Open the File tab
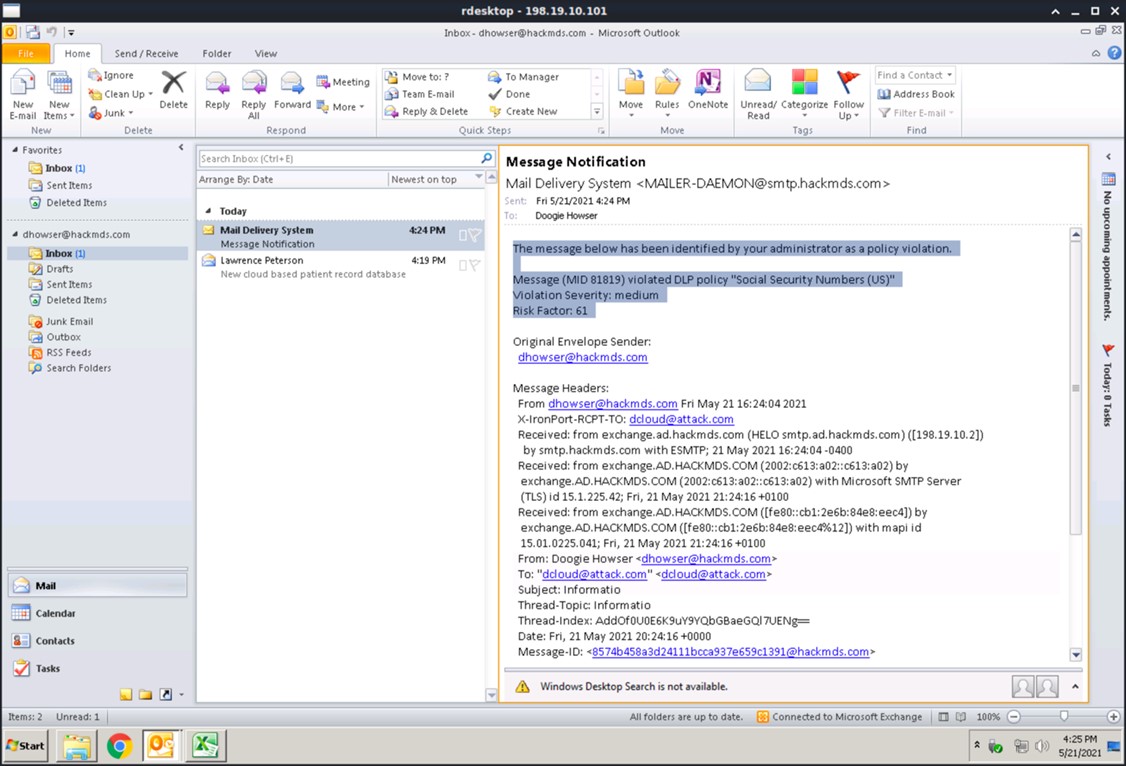 tap(26, 54)
